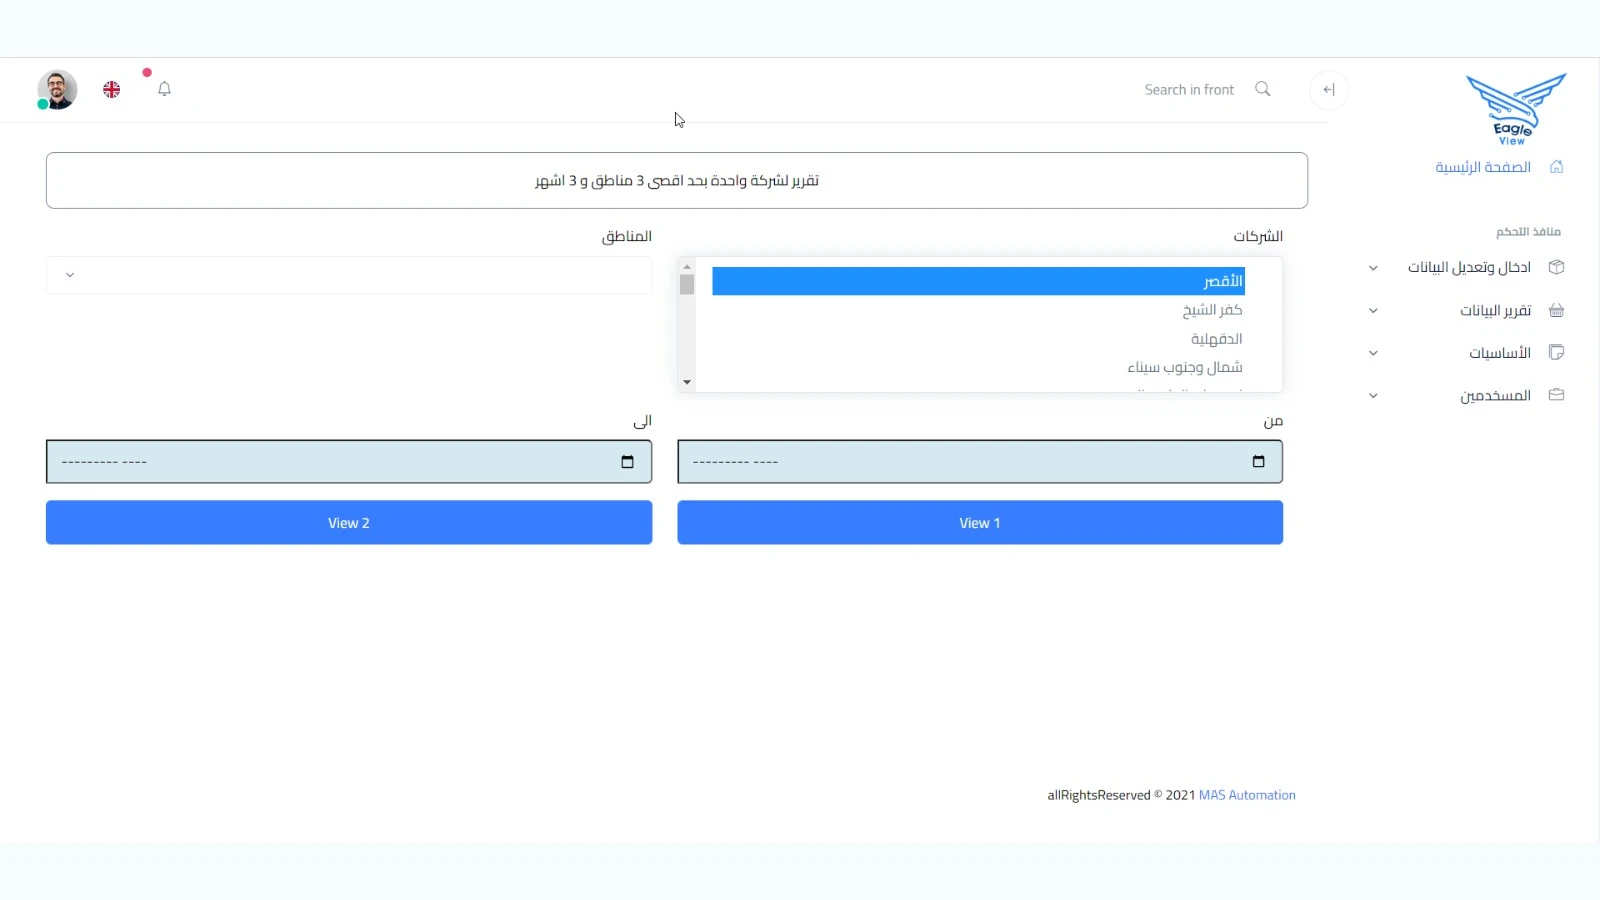Click the cube icon for ادخال وتعديل البيانات

[x=1556, y=267]
